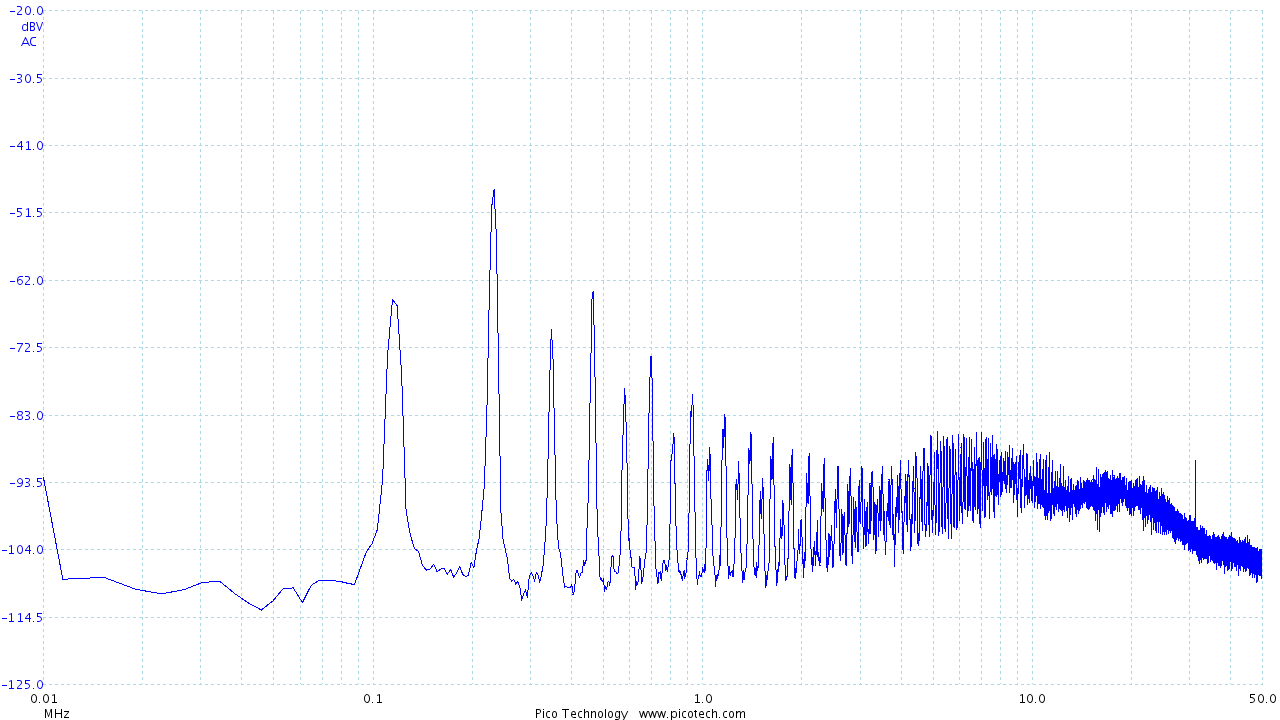The height and width of the screenshot is (720, 1280).
Task: Click the first harmonic peak near 0.1 MHz
Action: pos(394,300)
